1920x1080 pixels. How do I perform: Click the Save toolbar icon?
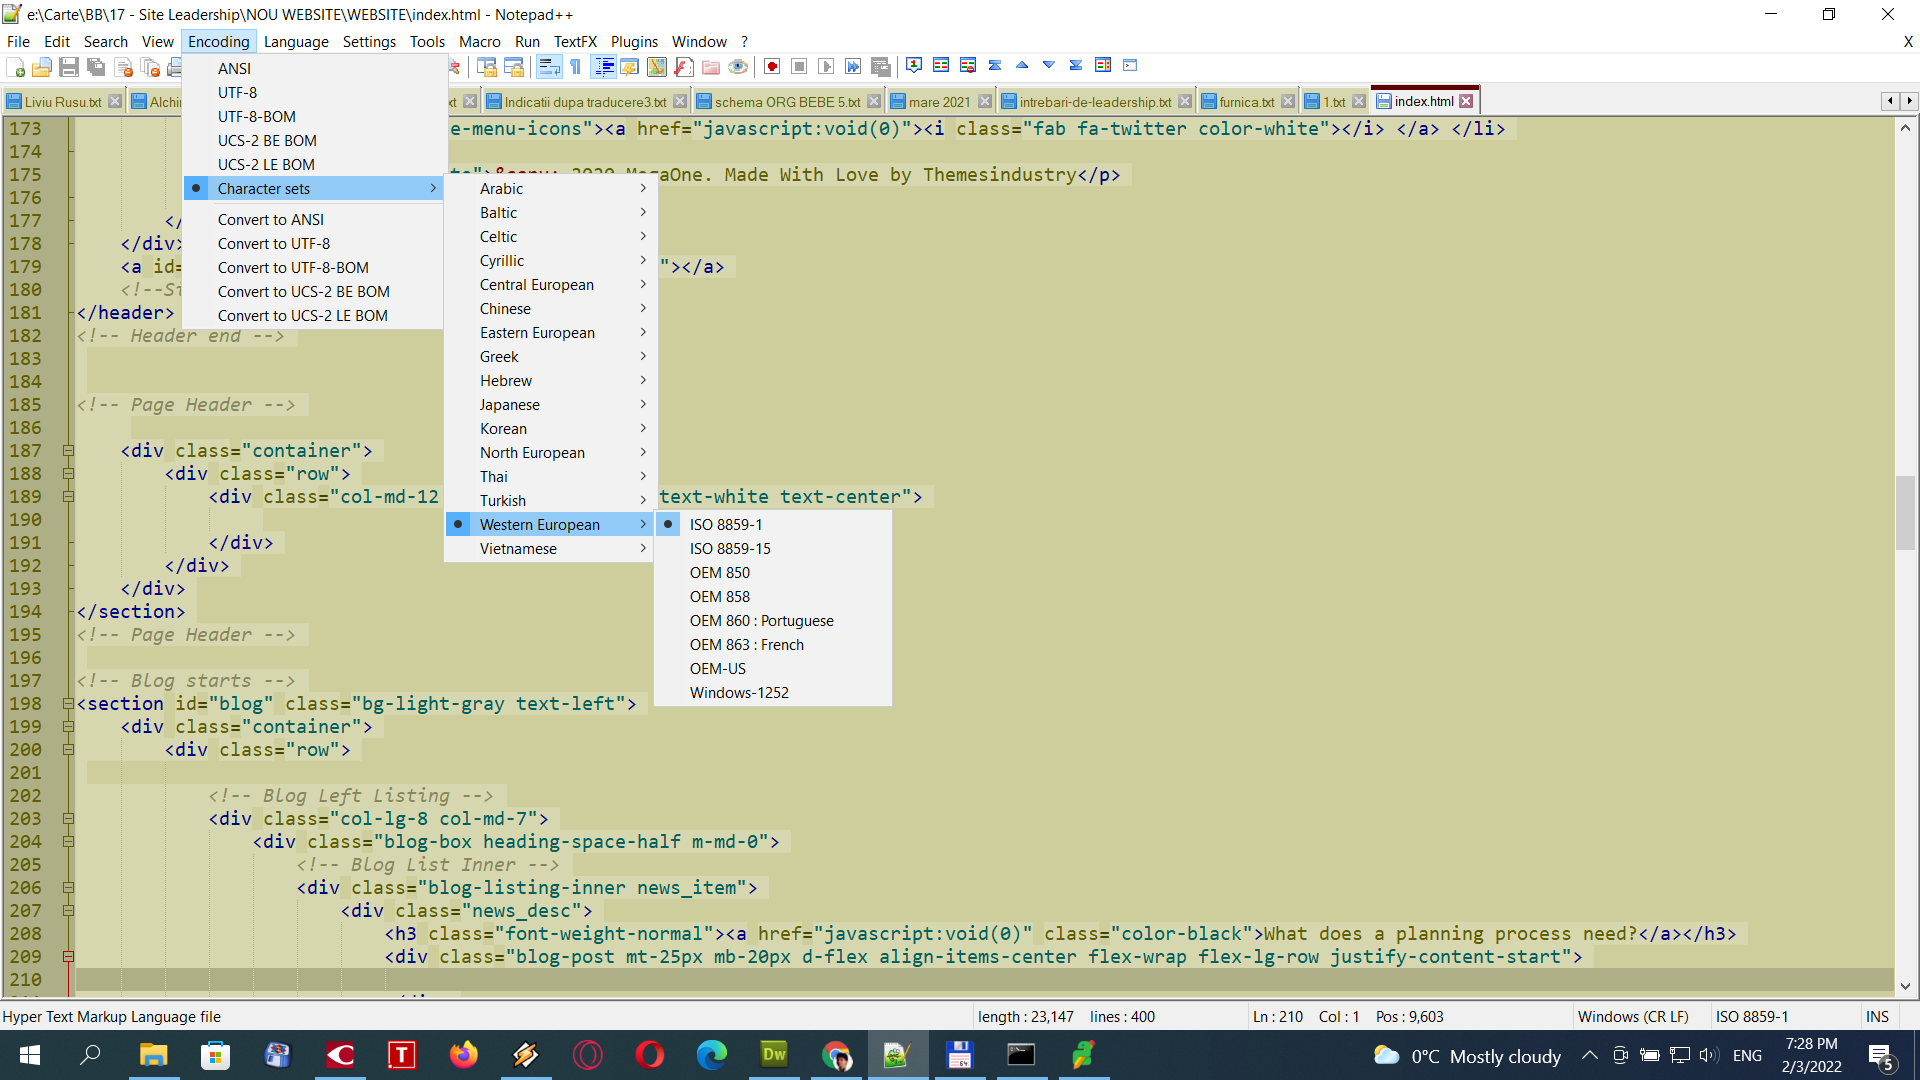(x=69, y=67)
